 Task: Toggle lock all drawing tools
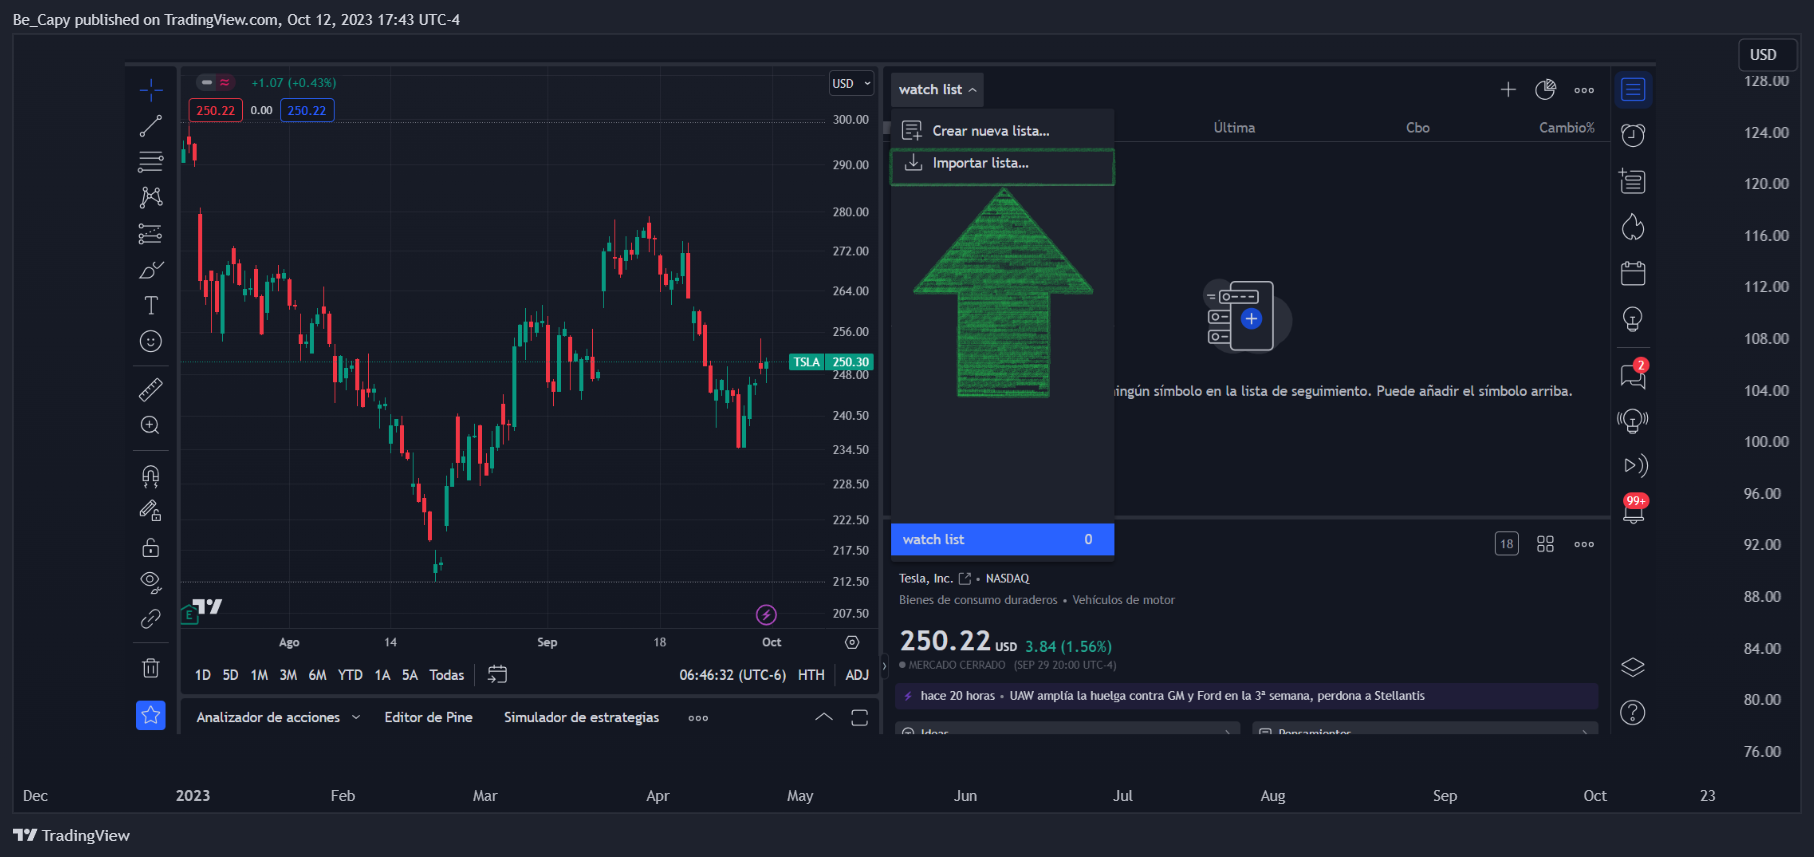pos(151,547)
